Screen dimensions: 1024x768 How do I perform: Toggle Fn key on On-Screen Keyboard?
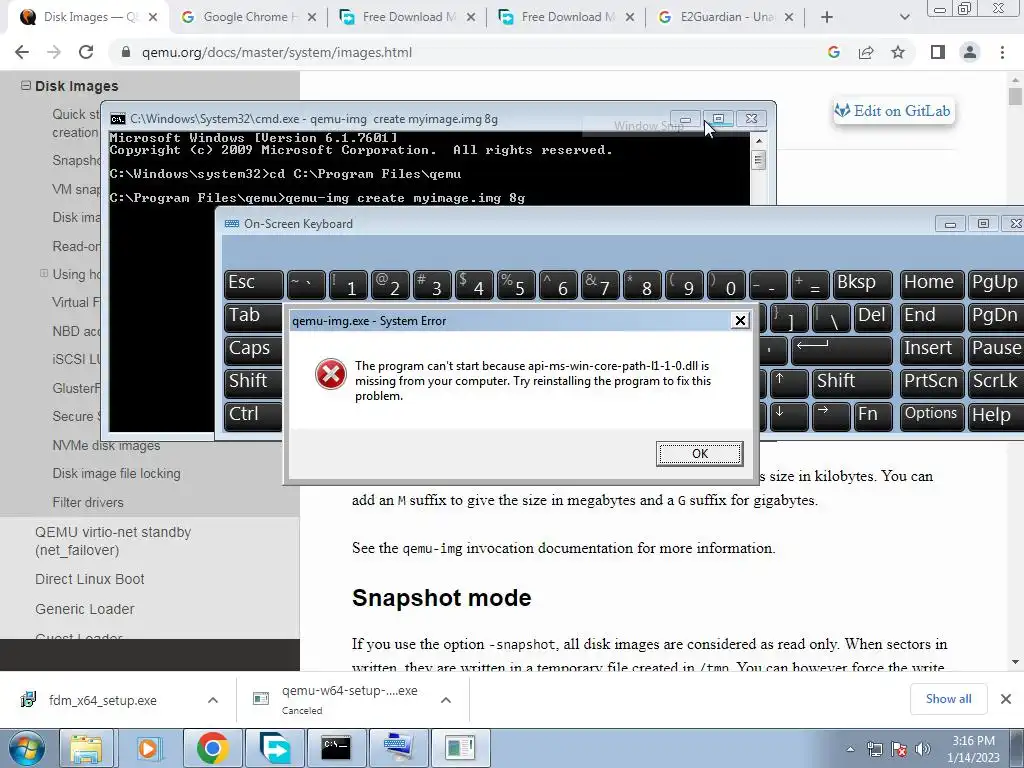(873, 416)
